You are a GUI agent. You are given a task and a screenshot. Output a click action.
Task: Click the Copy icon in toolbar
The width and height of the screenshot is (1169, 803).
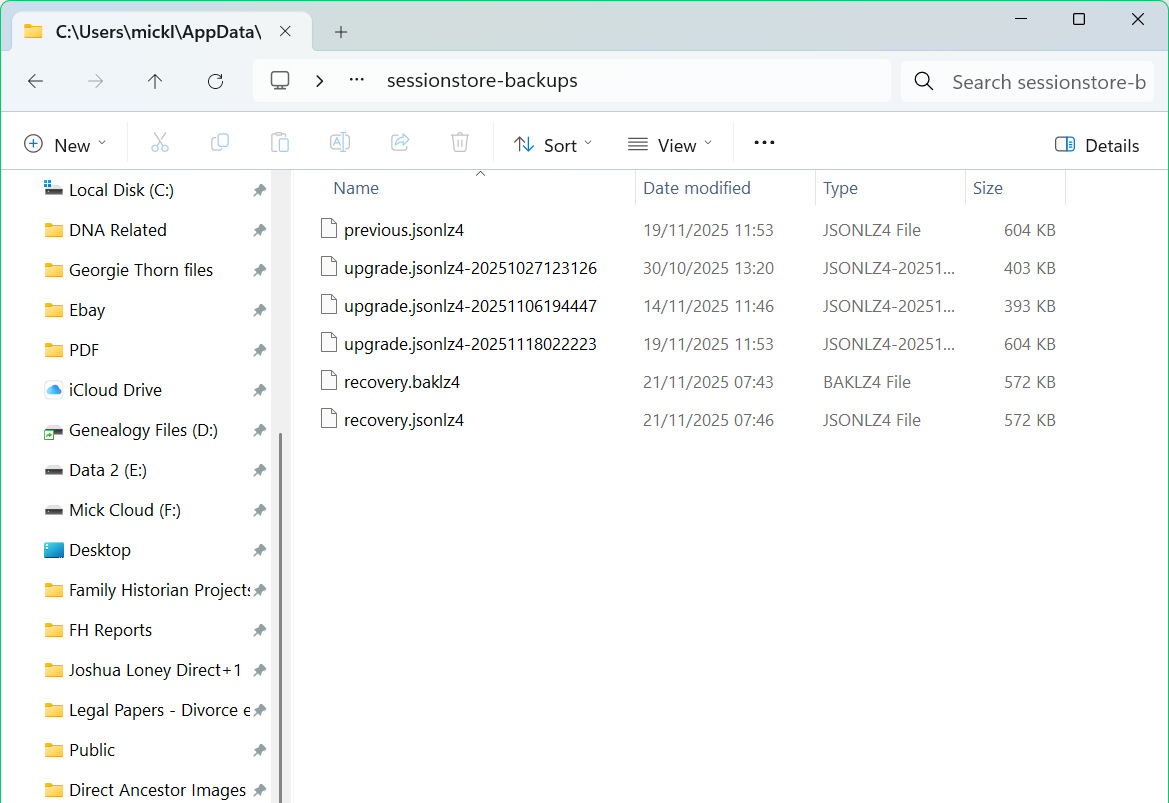point(220,143)
